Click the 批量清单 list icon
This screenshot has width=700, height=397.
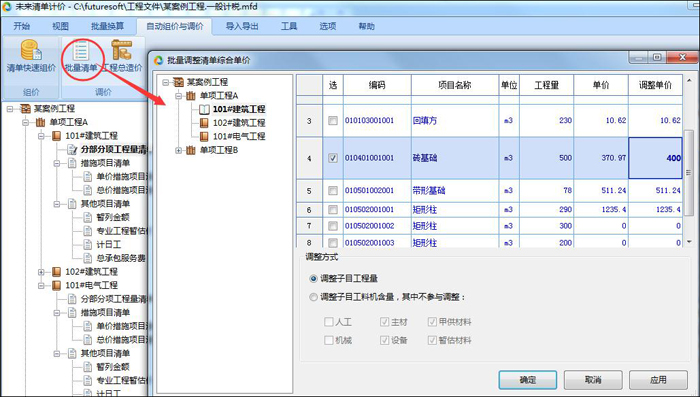(x=81, y=51)
